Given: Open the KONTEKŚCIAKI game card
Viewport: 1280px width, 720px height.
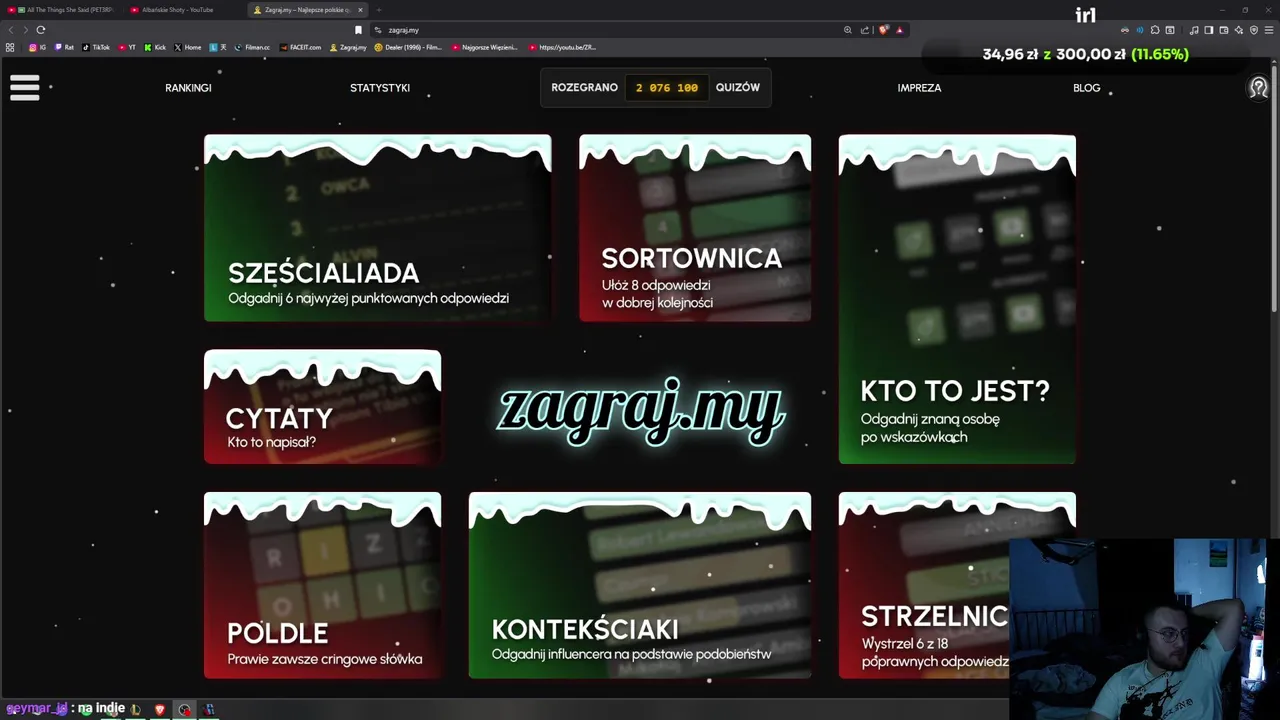Looking at the screenshot, I should pyautogui.click(x=640, y=585).
